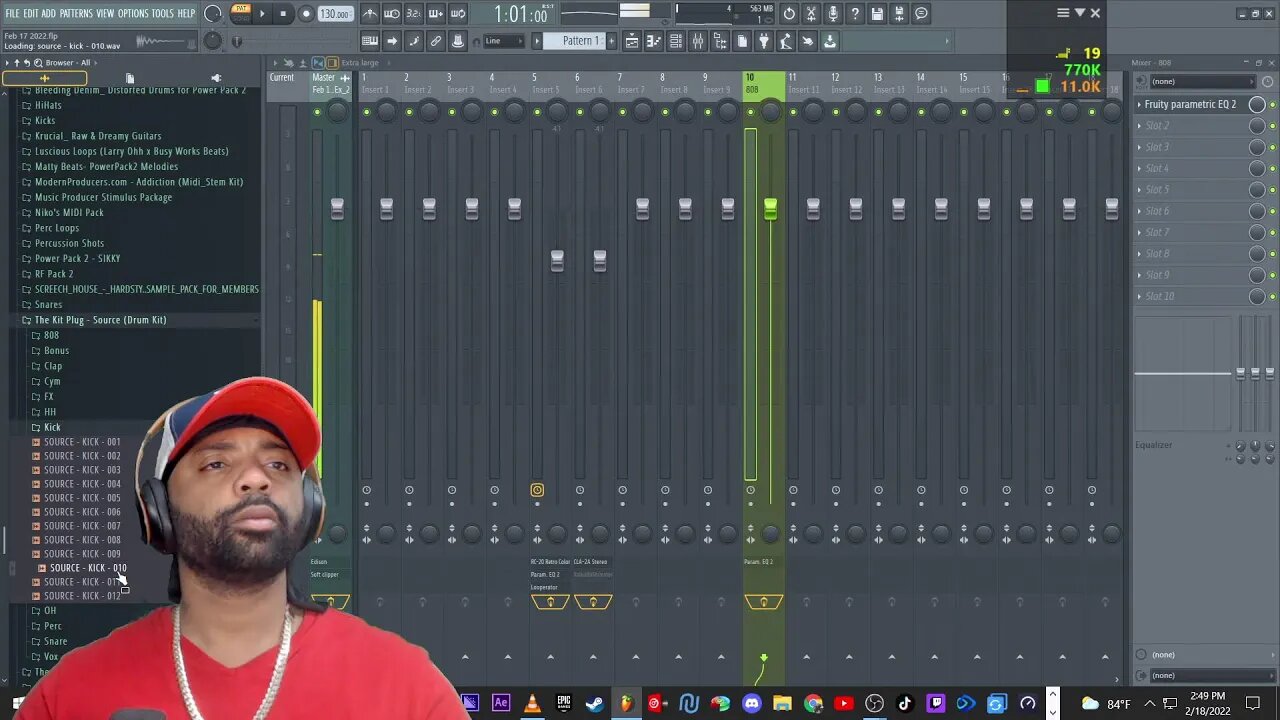This screenshot has height=720, width=1280.
Task: Open Steam from the taskbar
Action: click(595, 704)
